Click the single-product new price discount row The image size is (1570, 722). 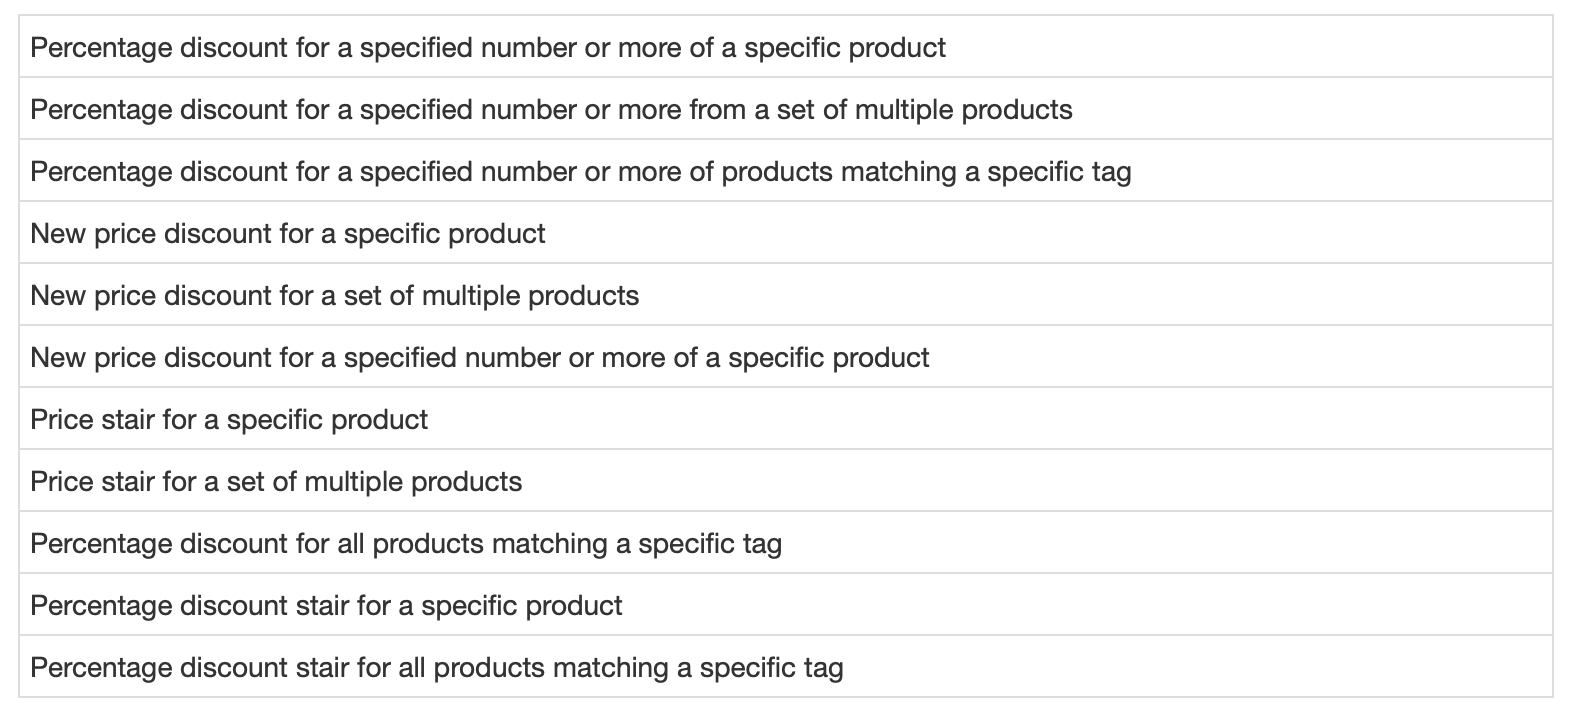point(288,234)
